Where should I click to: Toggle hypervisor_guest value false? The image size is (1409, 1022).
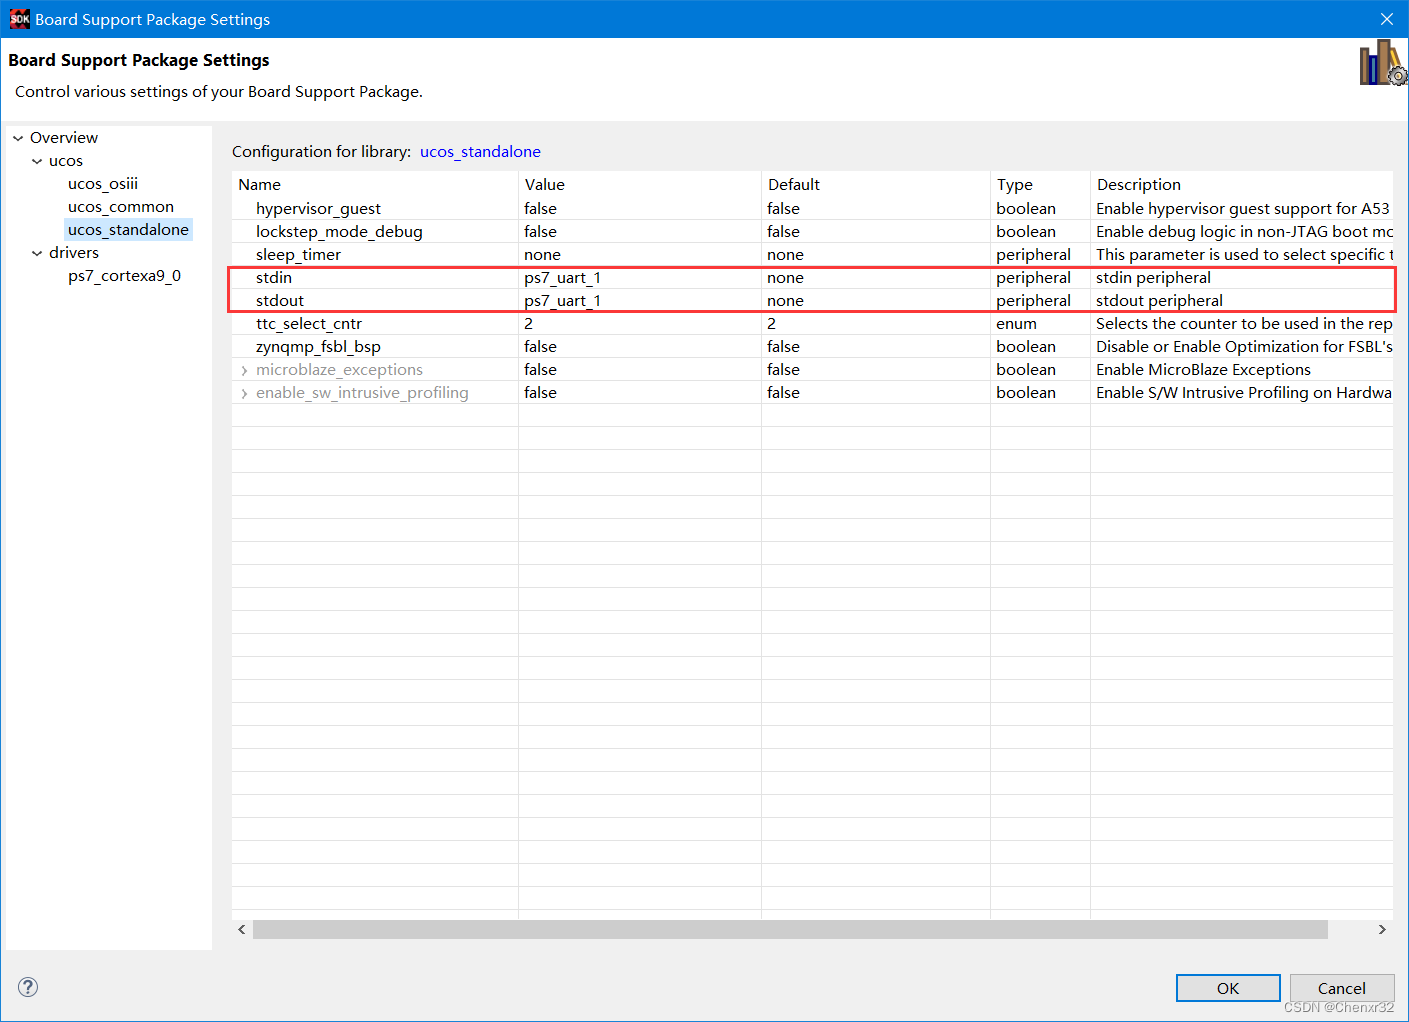640,209
